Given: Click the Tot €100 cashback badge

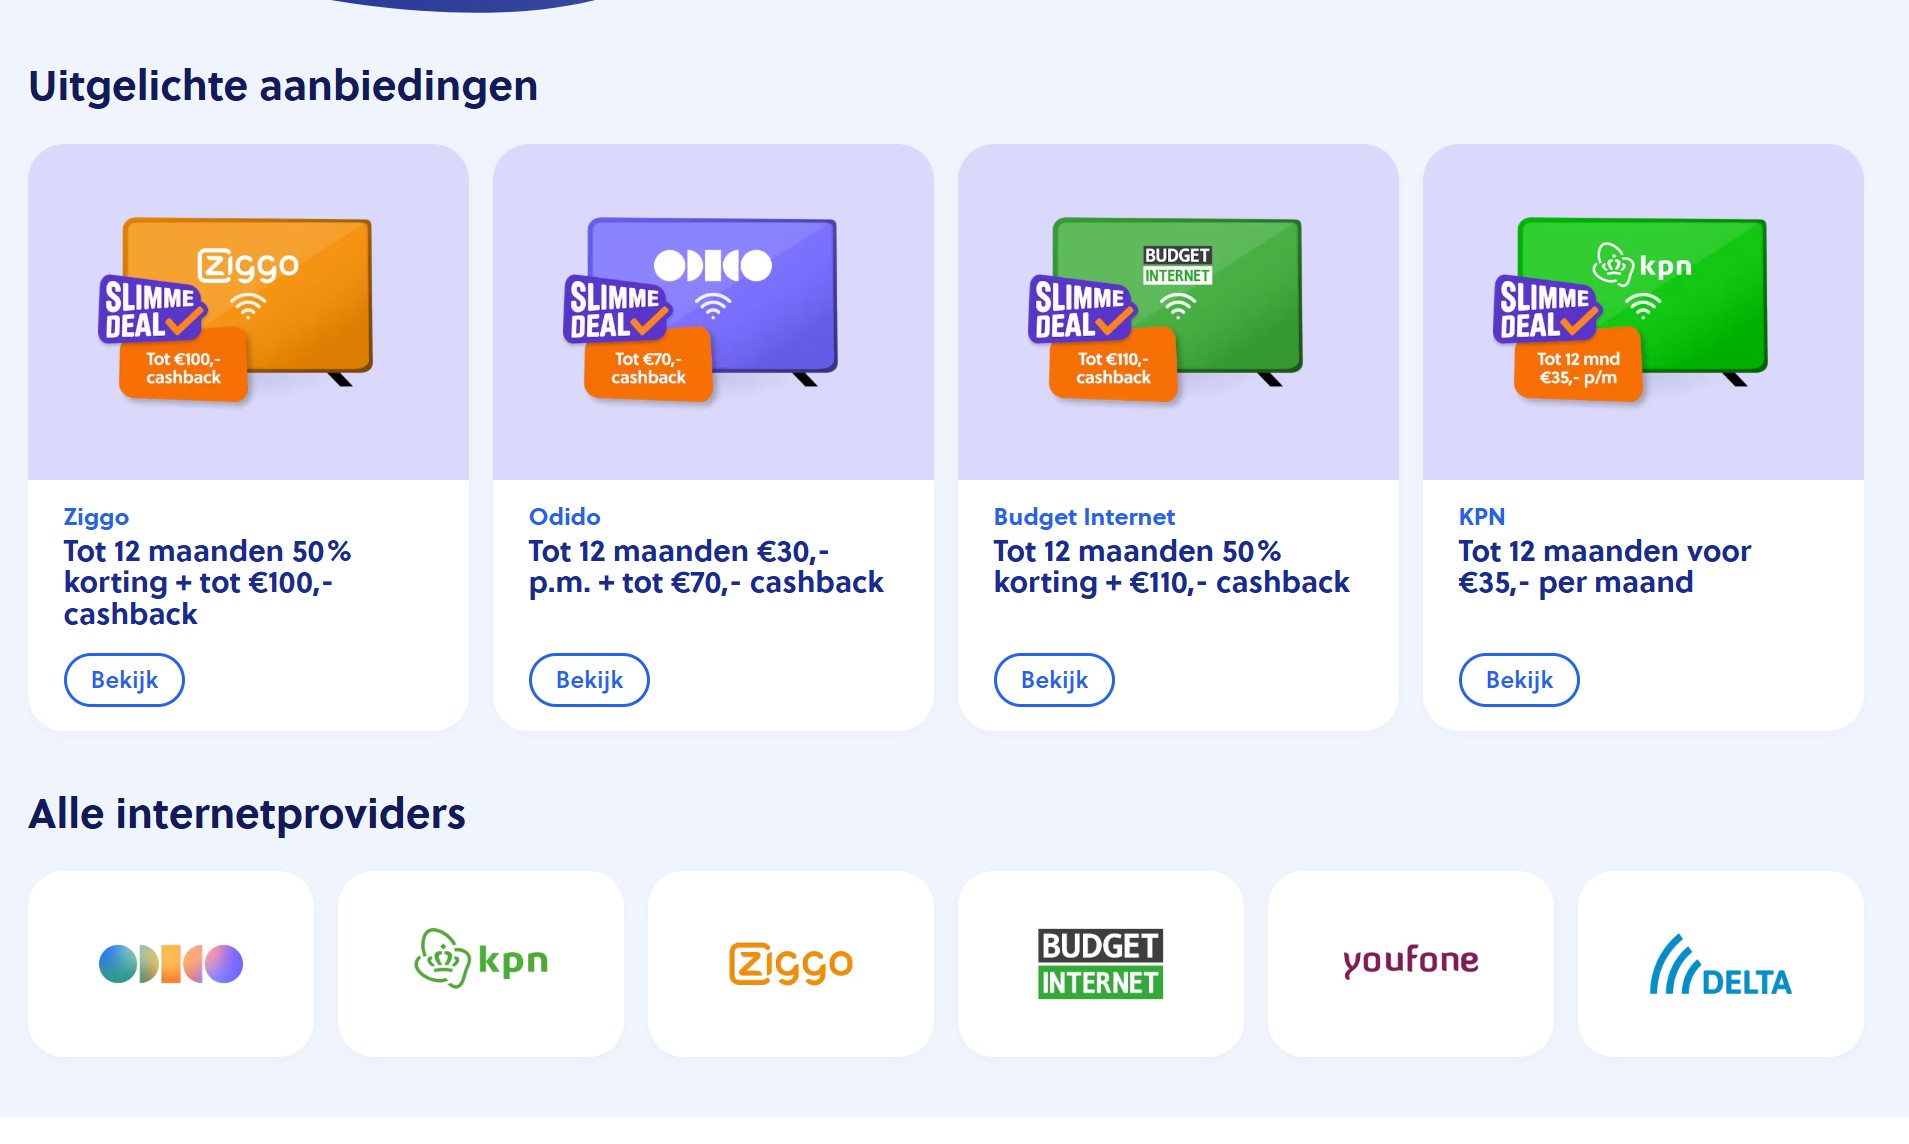Looking at the screenshot, I should point(183,367).
